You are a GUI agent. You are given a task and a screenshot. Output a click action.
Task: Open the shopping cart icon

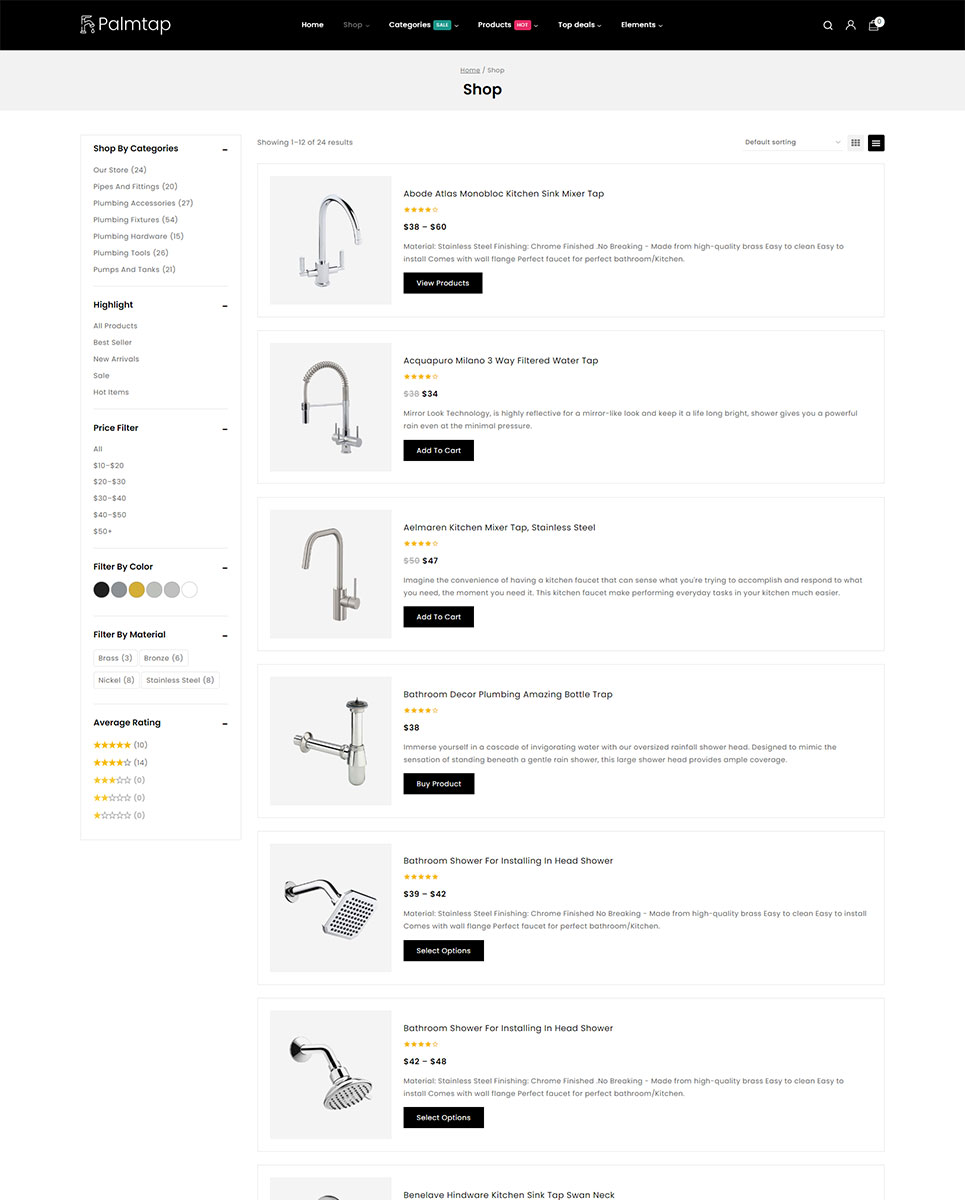coord(874,25)
